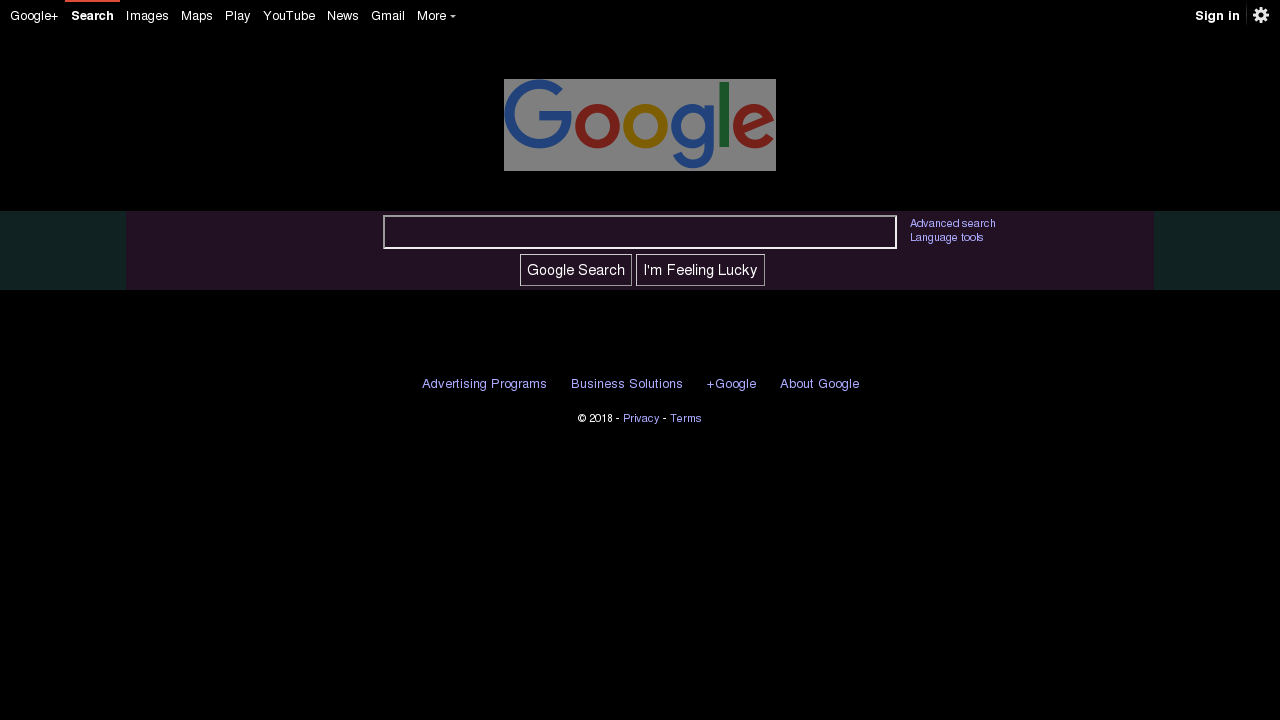The height and width of the screenshot is (720, 1280).
Task: Open the About Google link
Action: 820,384
